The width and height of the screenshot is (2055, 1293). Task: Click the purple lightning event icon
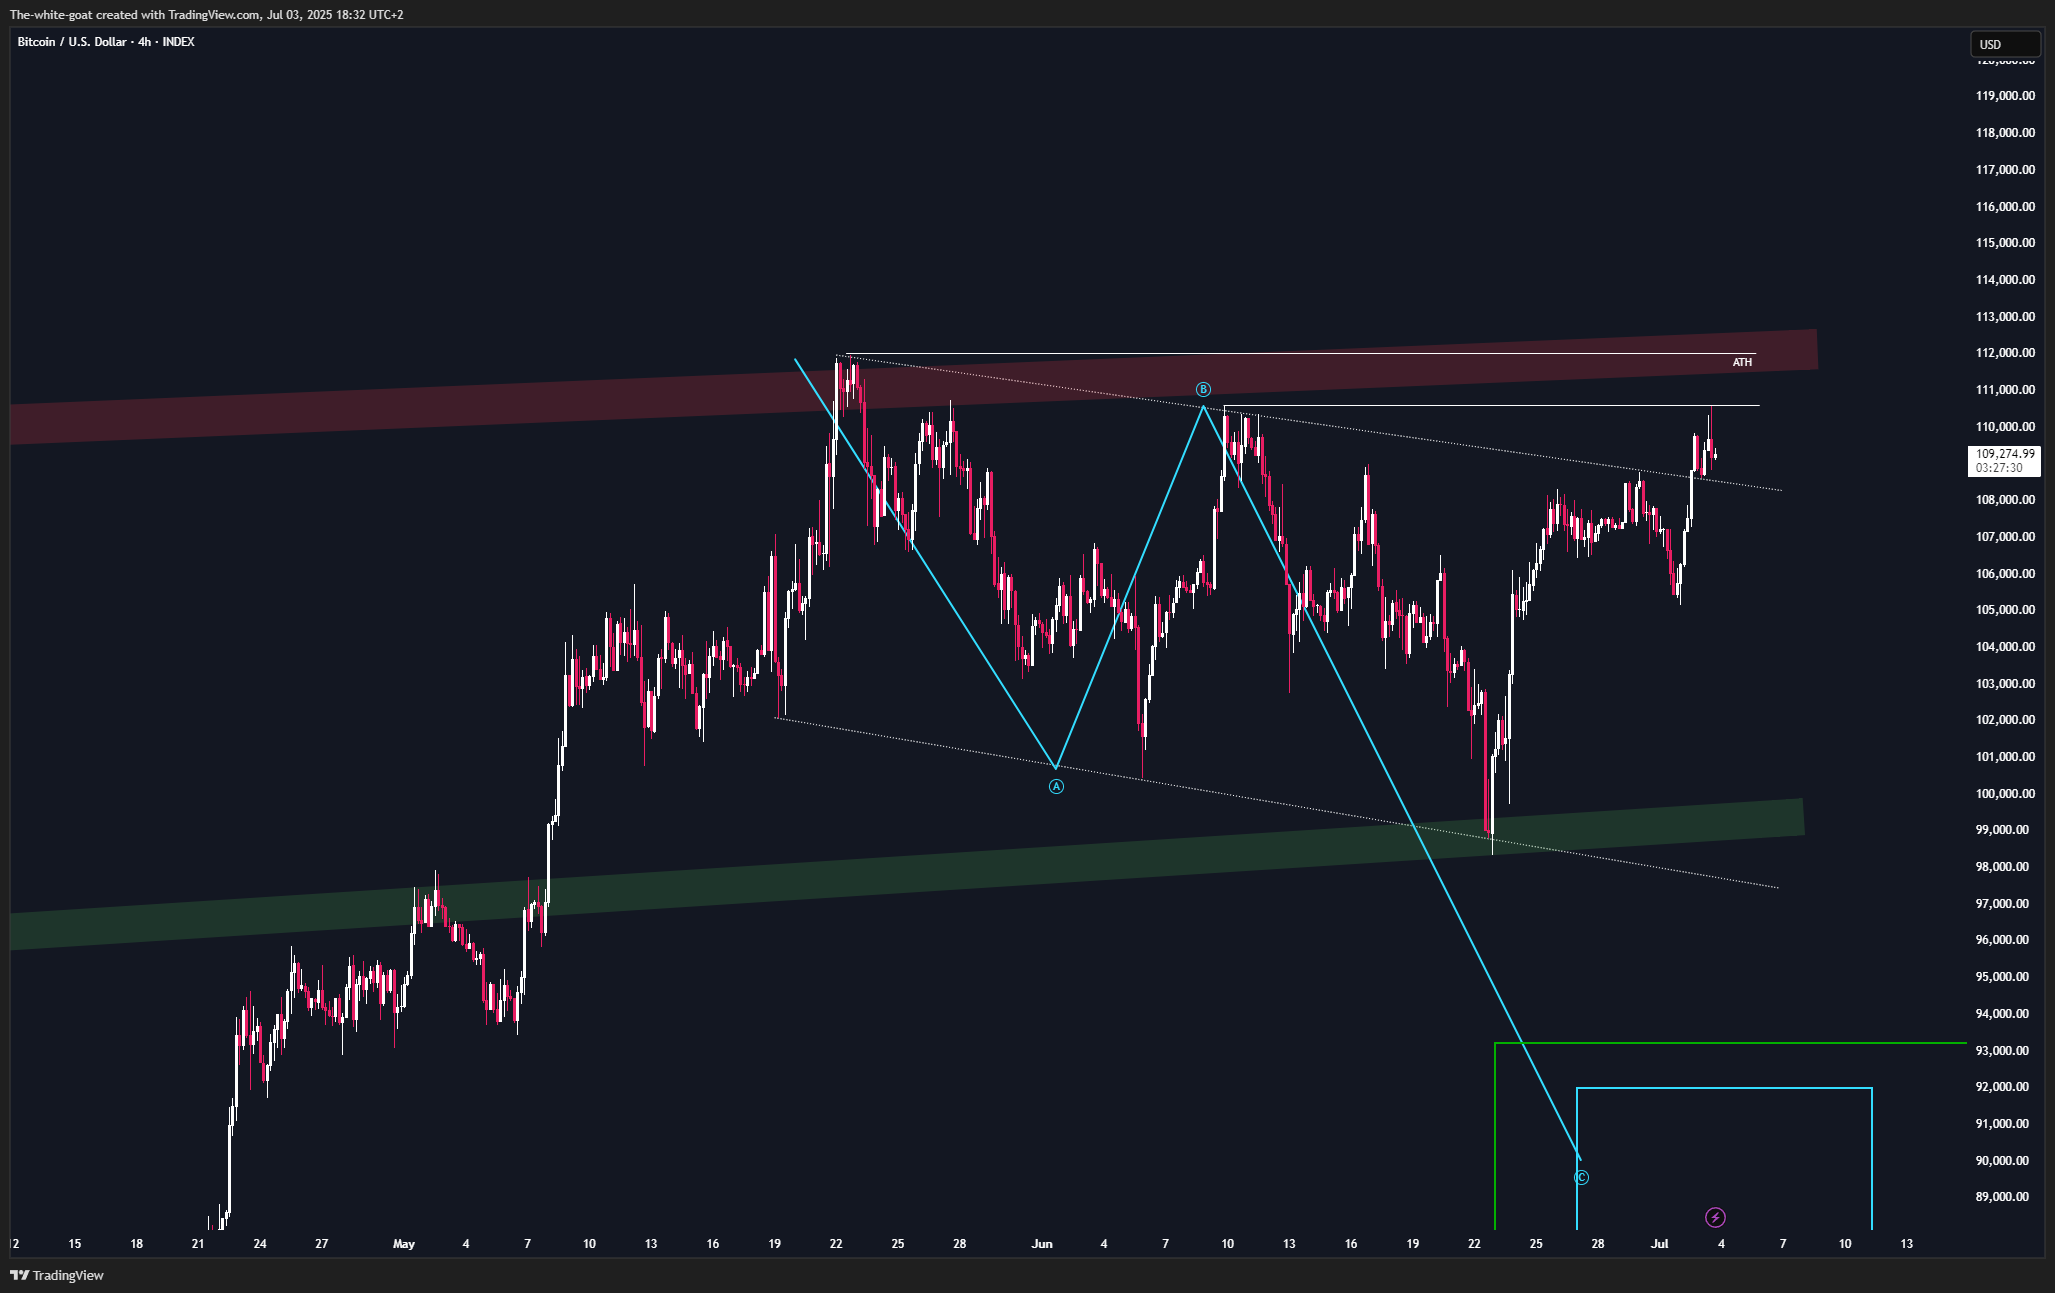point(1715,1217)
